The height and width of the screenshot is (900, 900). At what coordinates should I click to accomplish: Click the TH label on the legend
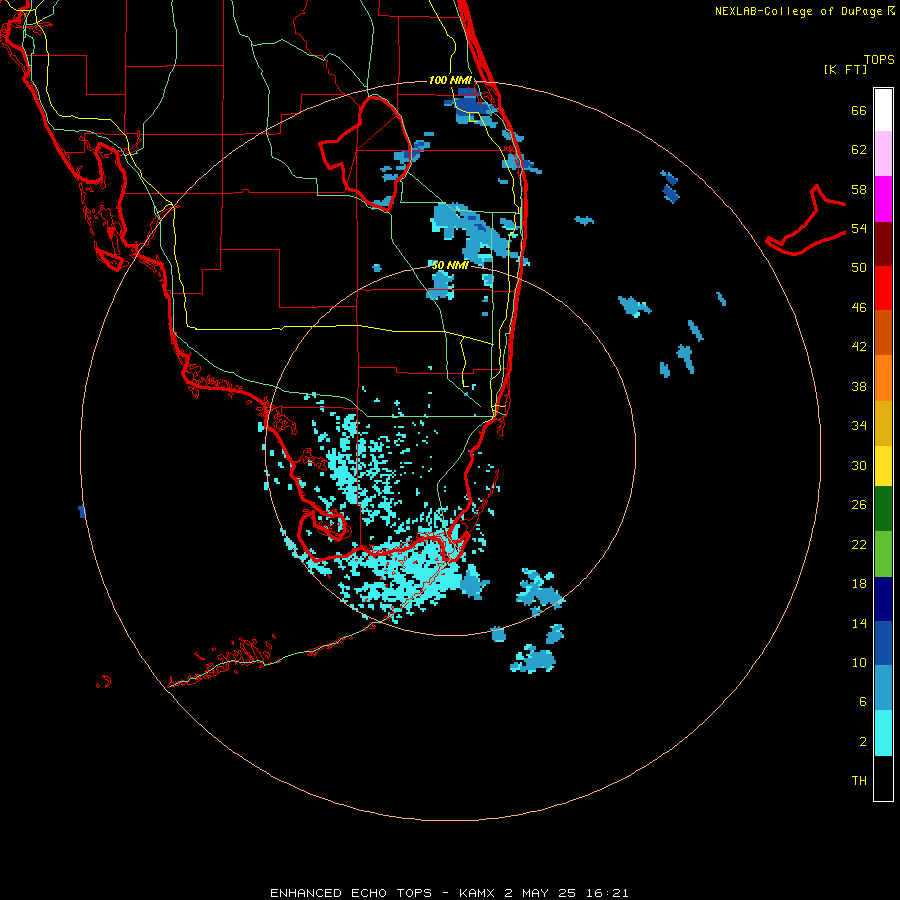click(x=859, y=780)
